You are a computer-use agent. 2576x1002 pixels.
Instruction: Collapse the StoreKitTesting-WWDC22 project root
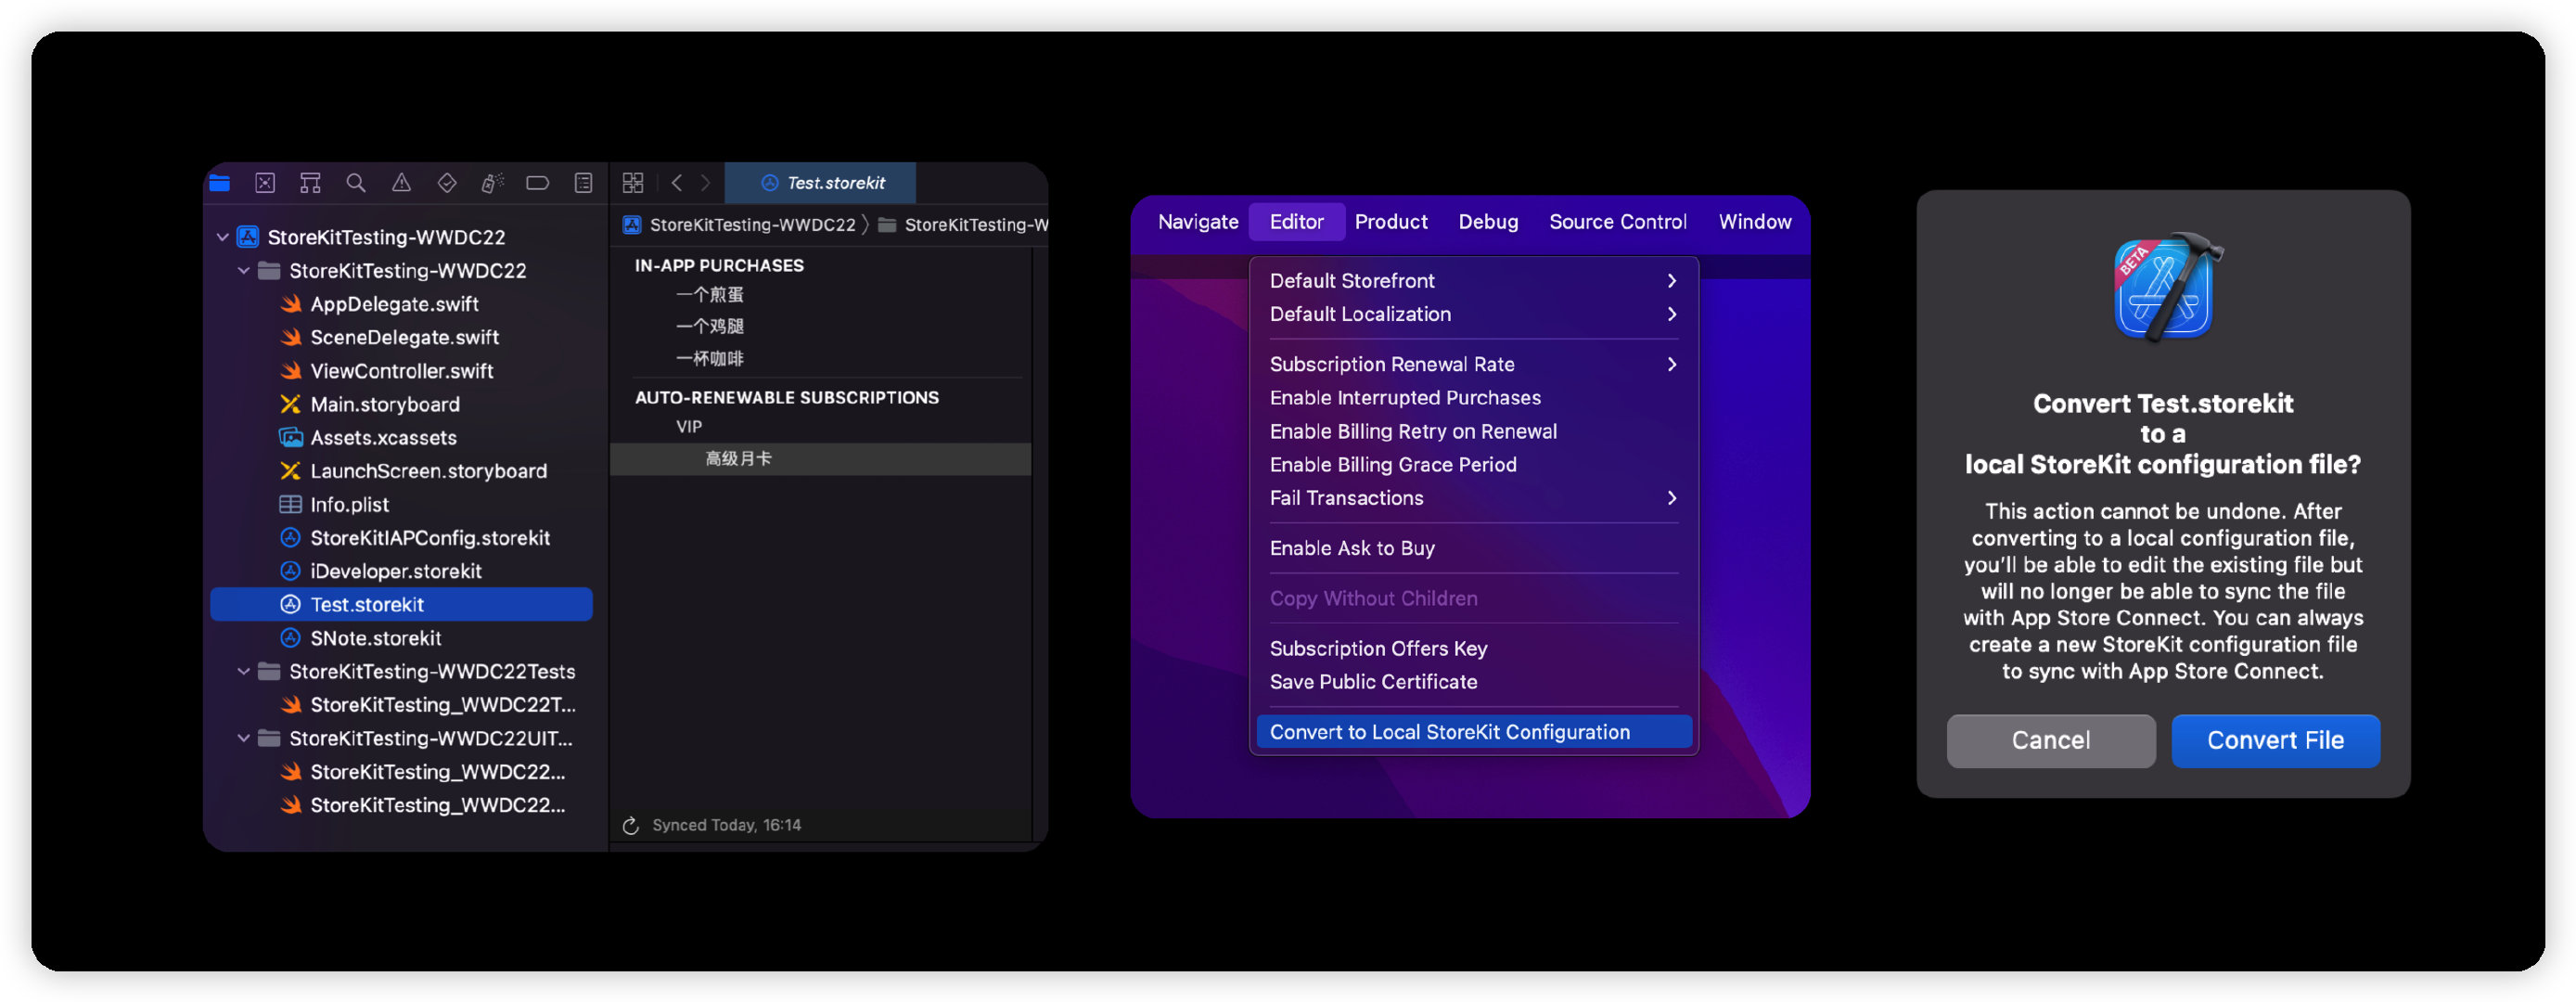click(x=223, y=237)
